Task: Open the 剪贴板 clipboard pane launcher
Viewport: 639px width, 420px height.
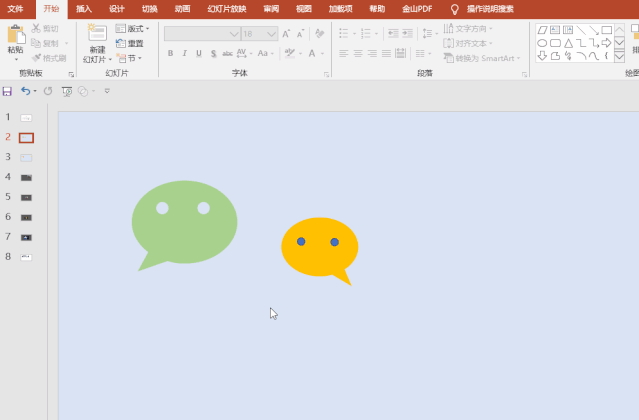Action: 71,75
